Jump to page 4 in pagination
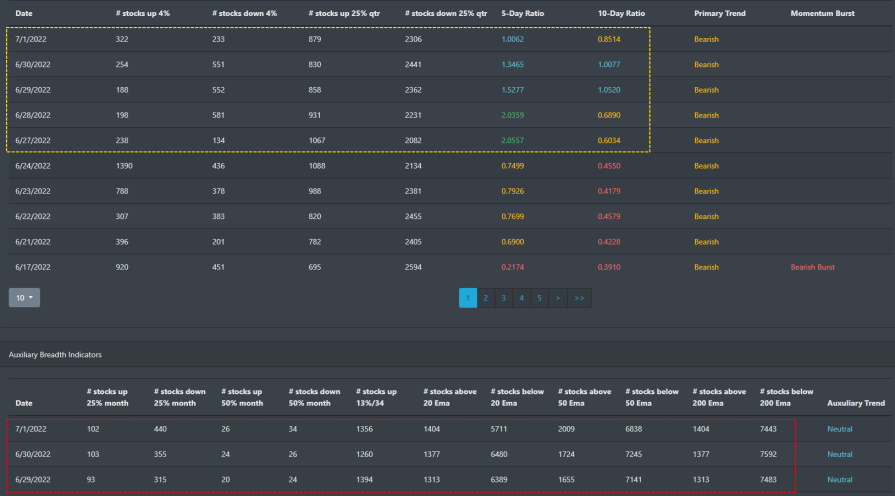Screen dimensions: 895x496 (x=521, y=298)
